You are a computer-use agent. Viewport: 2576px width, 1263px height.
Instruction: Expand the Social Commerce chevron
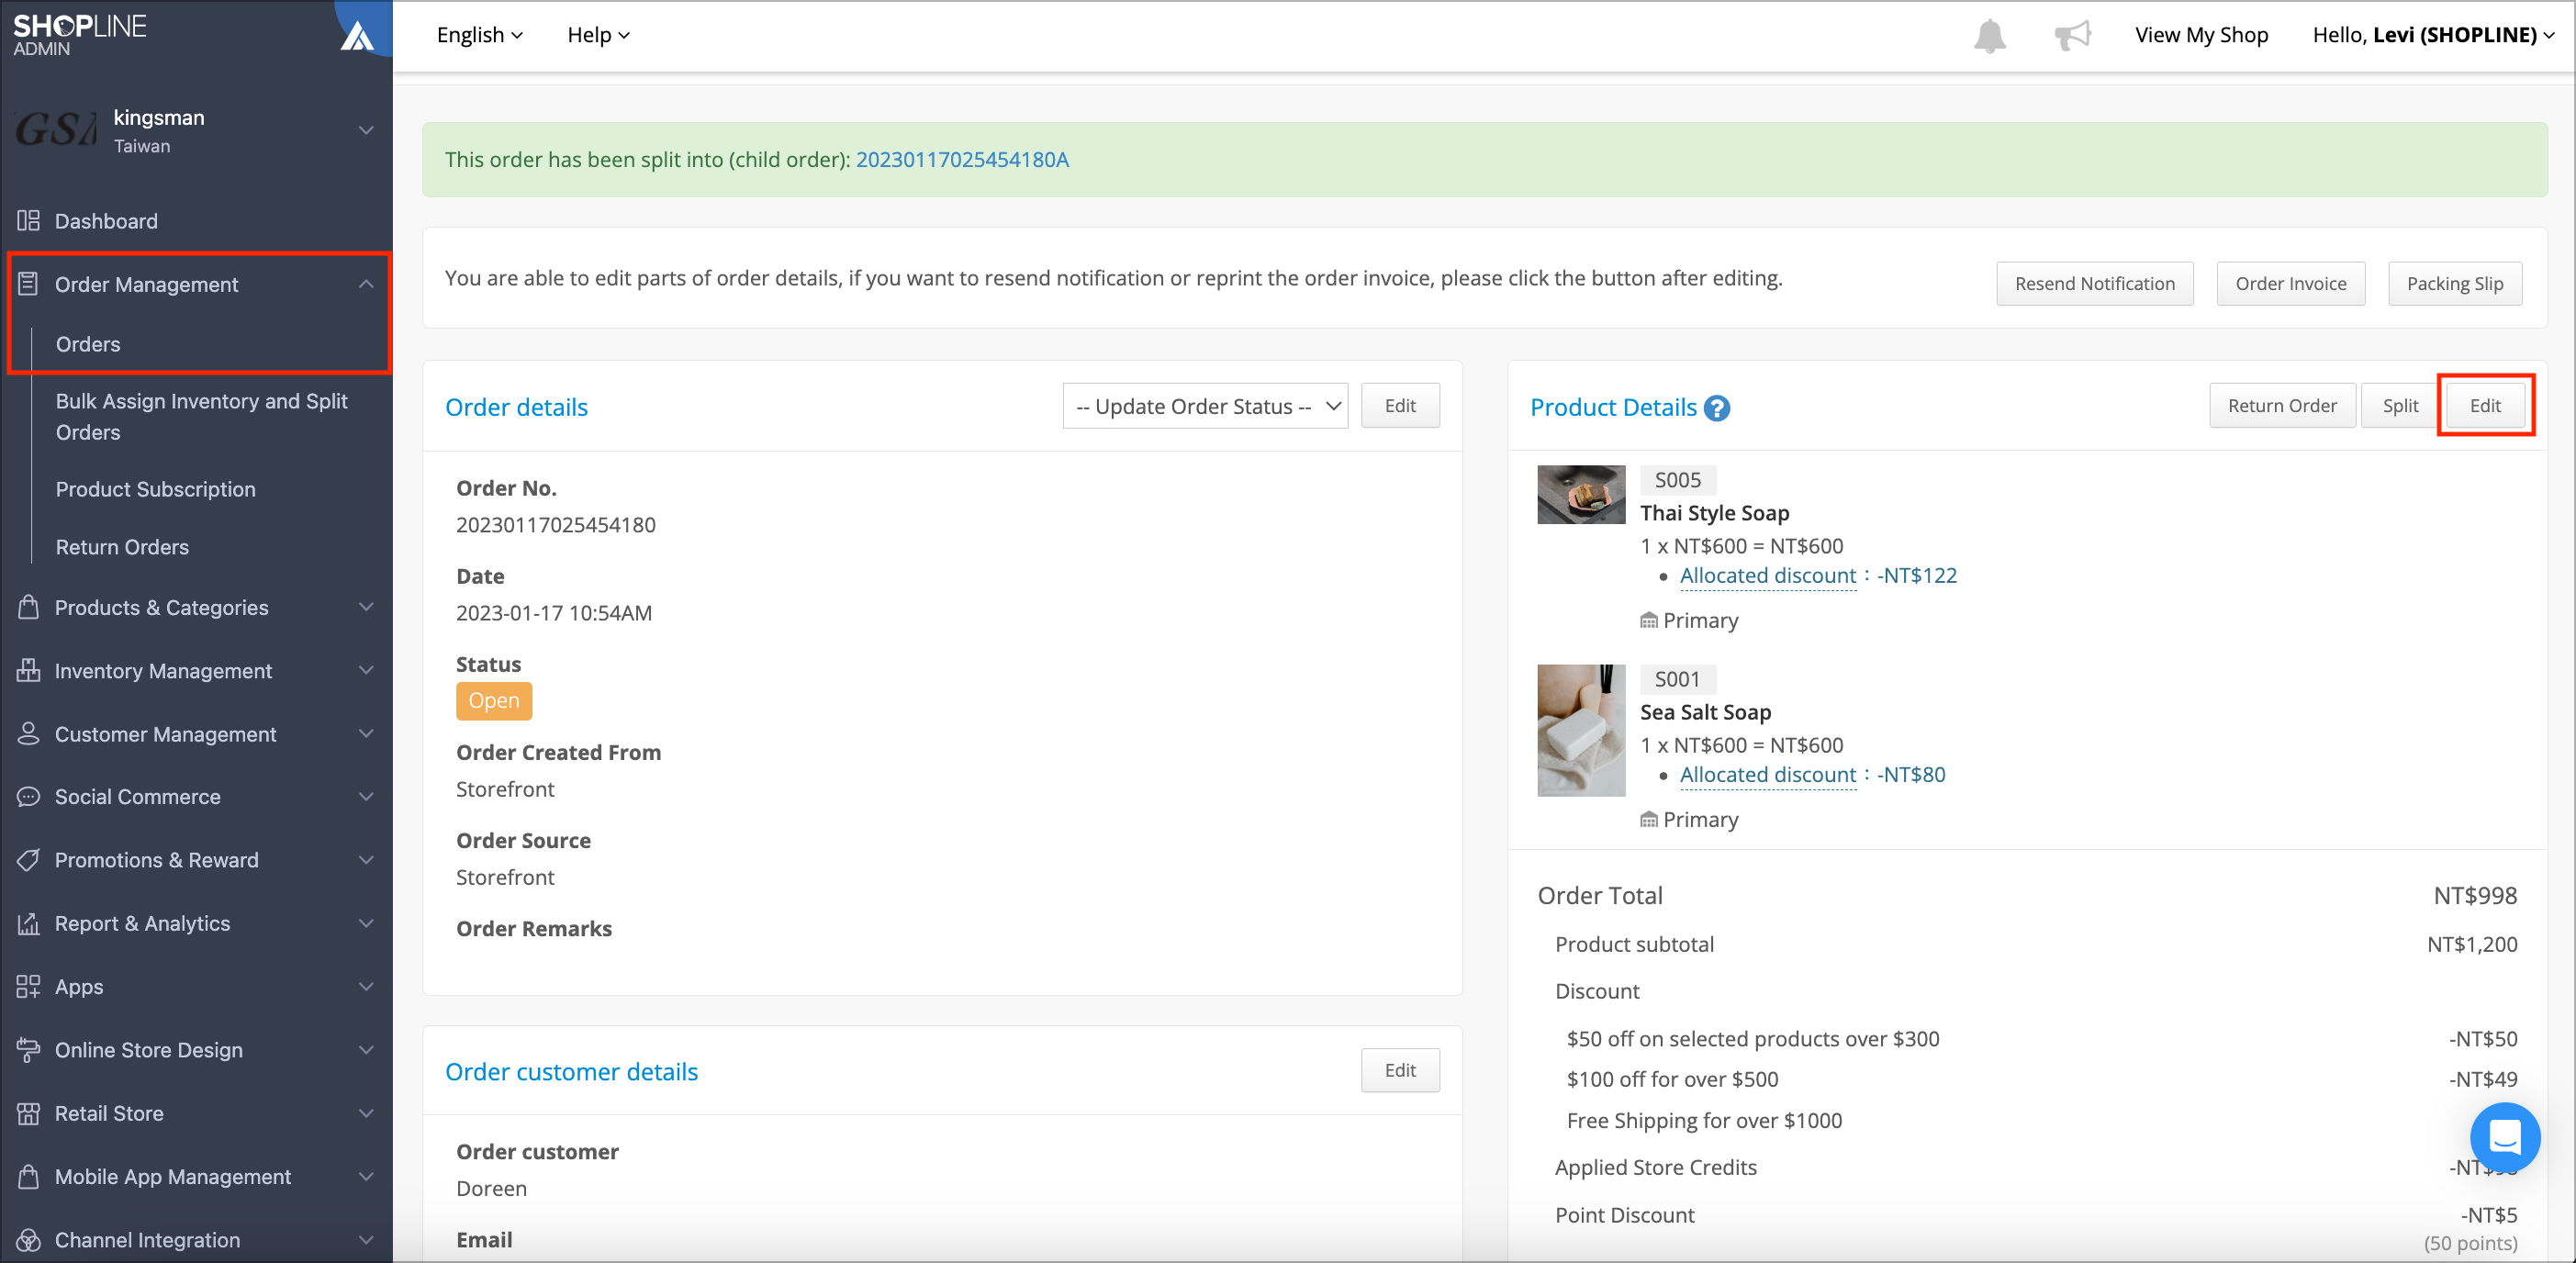pyautogui.click(x=366, y=797)
